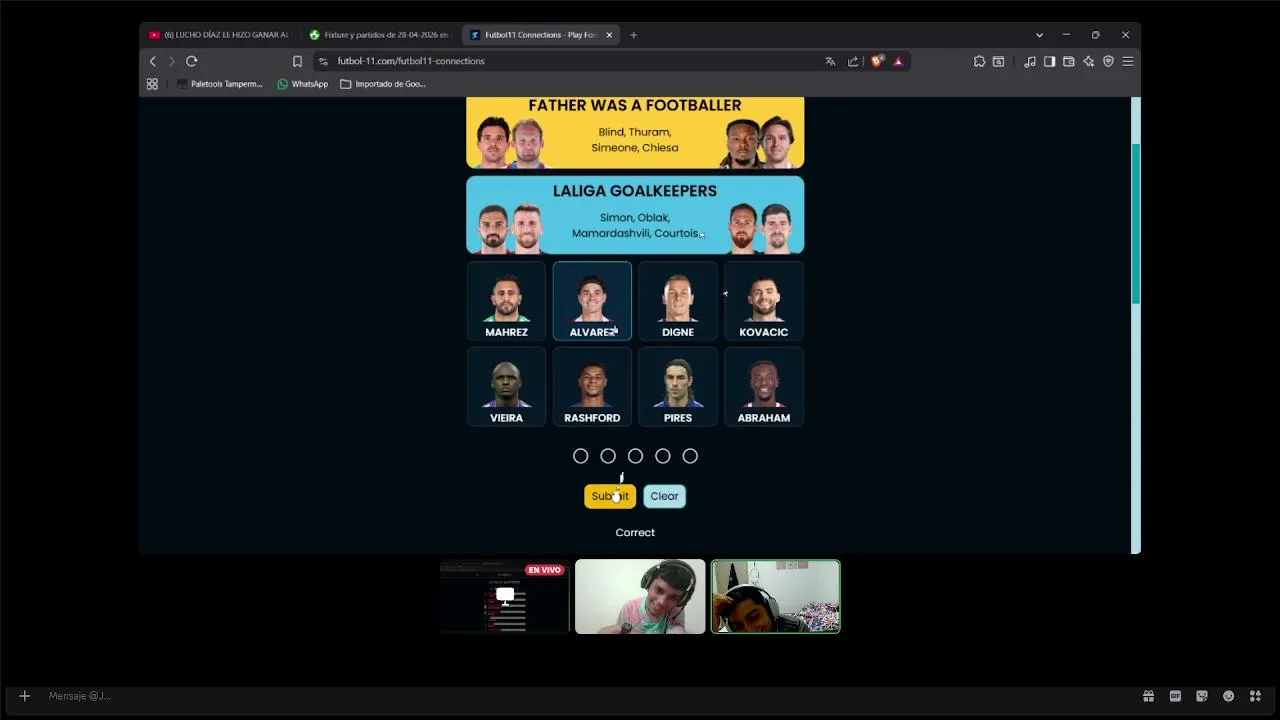
Task: Toggle the browser sidebar panel icon
Action: (1049, 61)
